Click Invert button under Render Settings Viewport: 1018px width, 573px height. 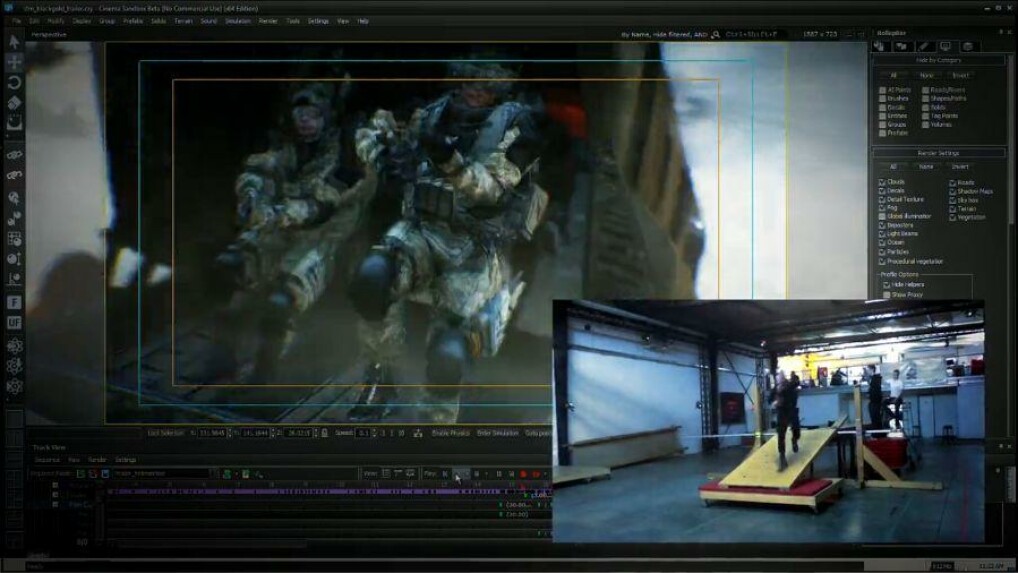959,167
